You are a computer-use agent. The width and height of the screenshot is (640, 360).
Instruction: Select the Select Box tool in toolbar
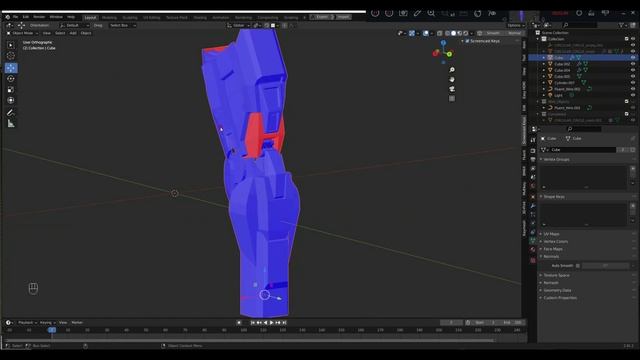tap(11, 45)
